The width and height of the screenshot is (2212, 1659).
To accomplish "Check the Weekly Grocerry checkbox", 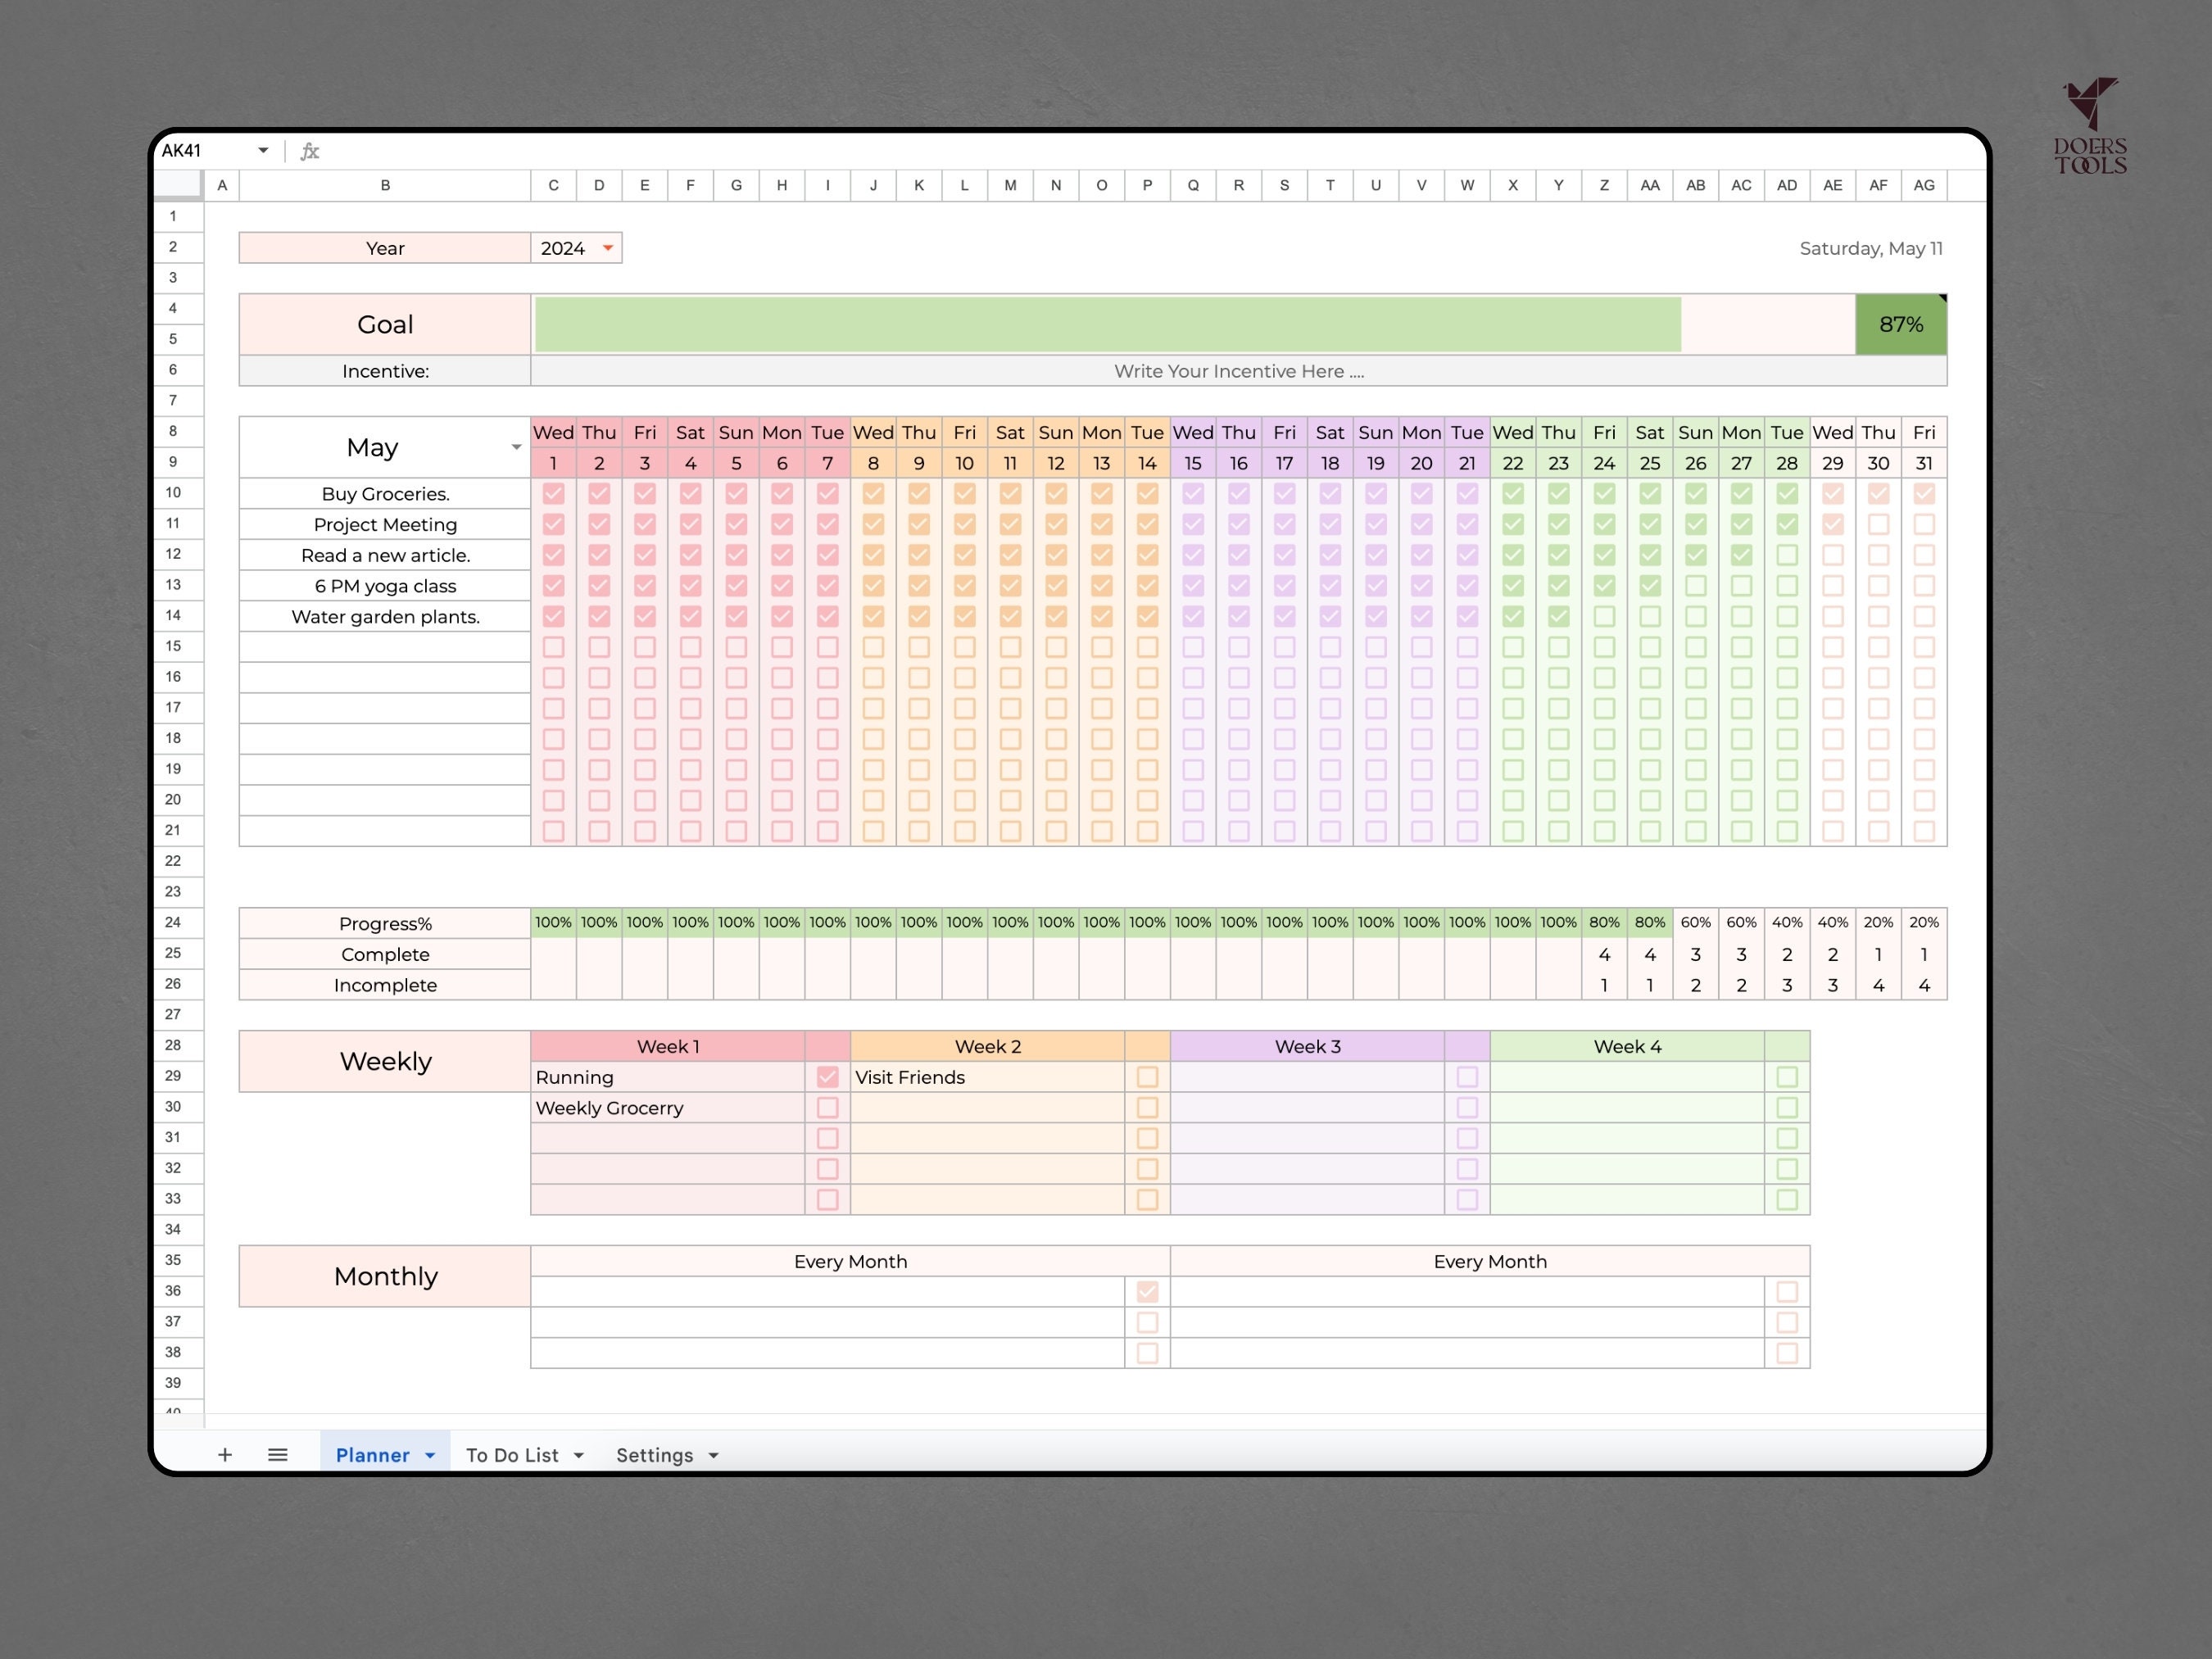I will click(827, 1107).
